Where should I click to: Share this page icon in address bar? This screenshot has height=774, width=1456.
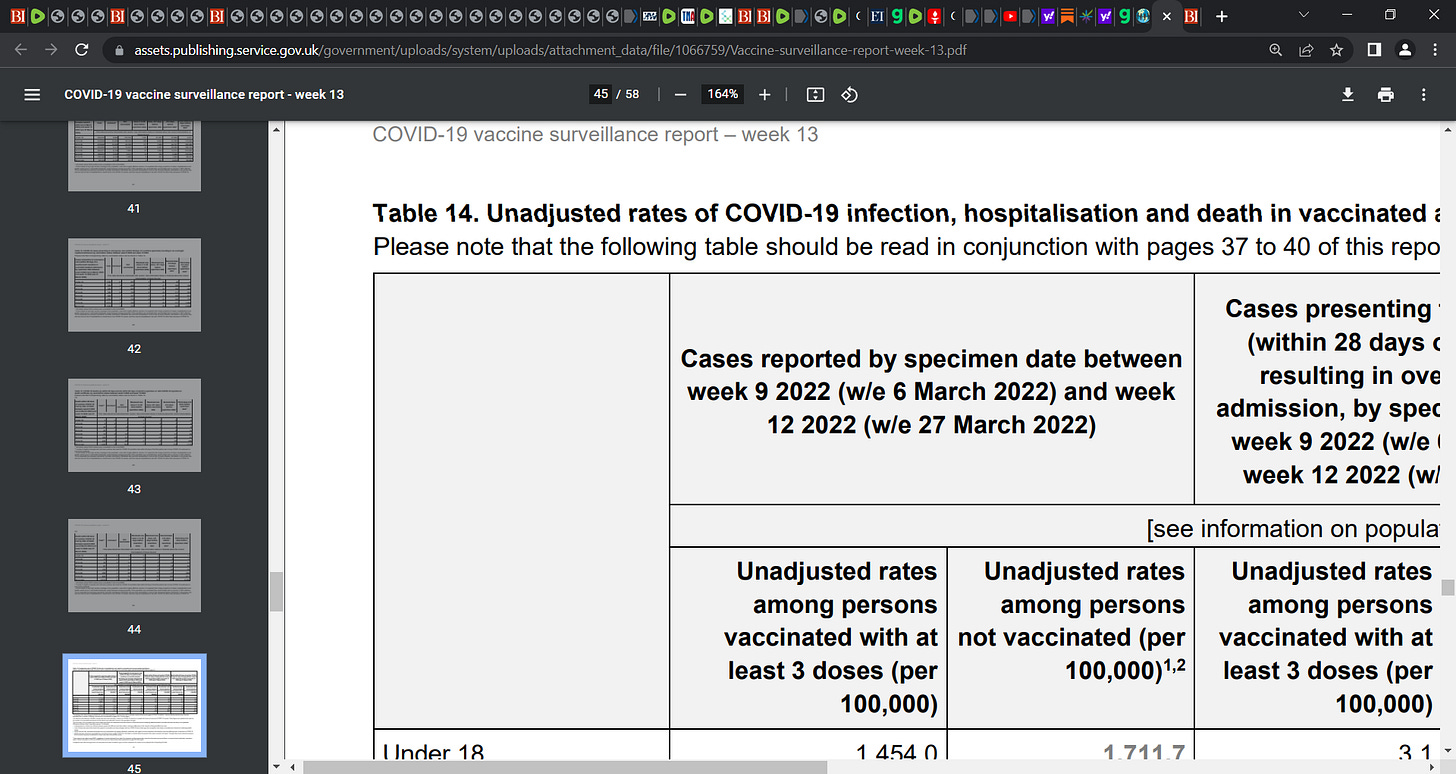[1306, 50]
